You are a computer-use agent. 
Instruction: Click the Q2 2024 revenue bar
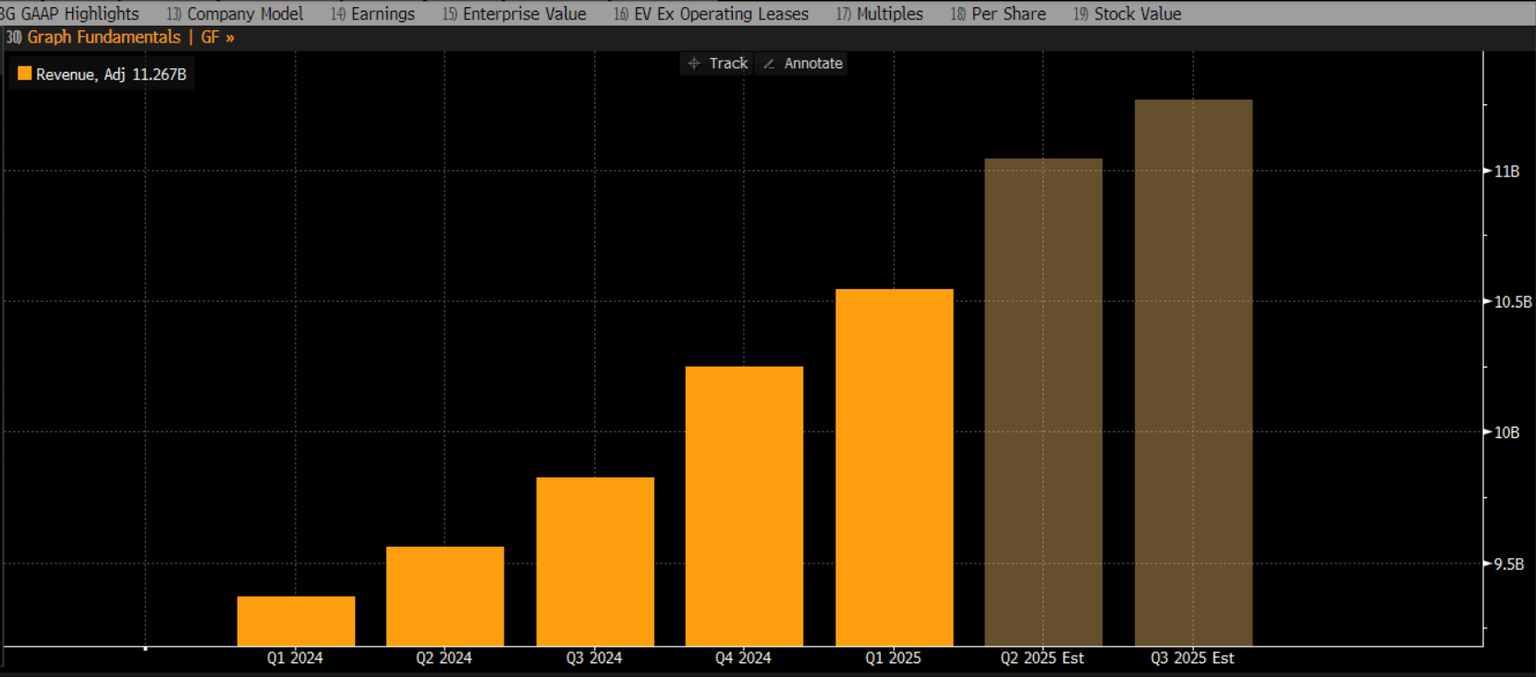tap(445, 596)
